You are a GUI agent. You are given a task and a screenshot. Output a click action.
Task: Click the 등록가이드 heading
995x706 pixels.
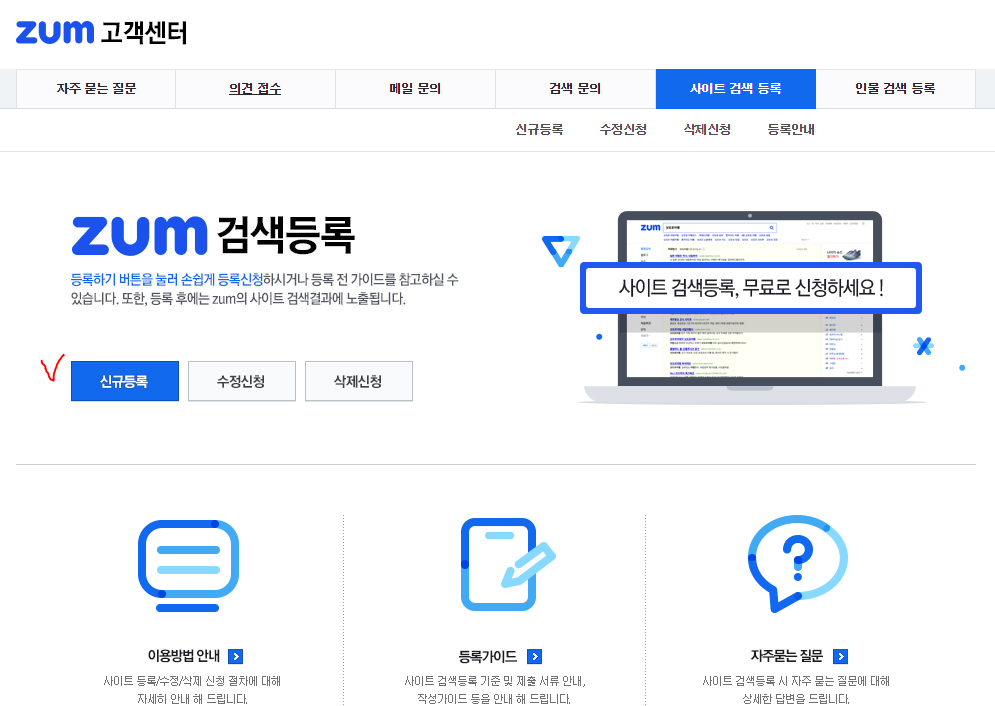point(487,656)
